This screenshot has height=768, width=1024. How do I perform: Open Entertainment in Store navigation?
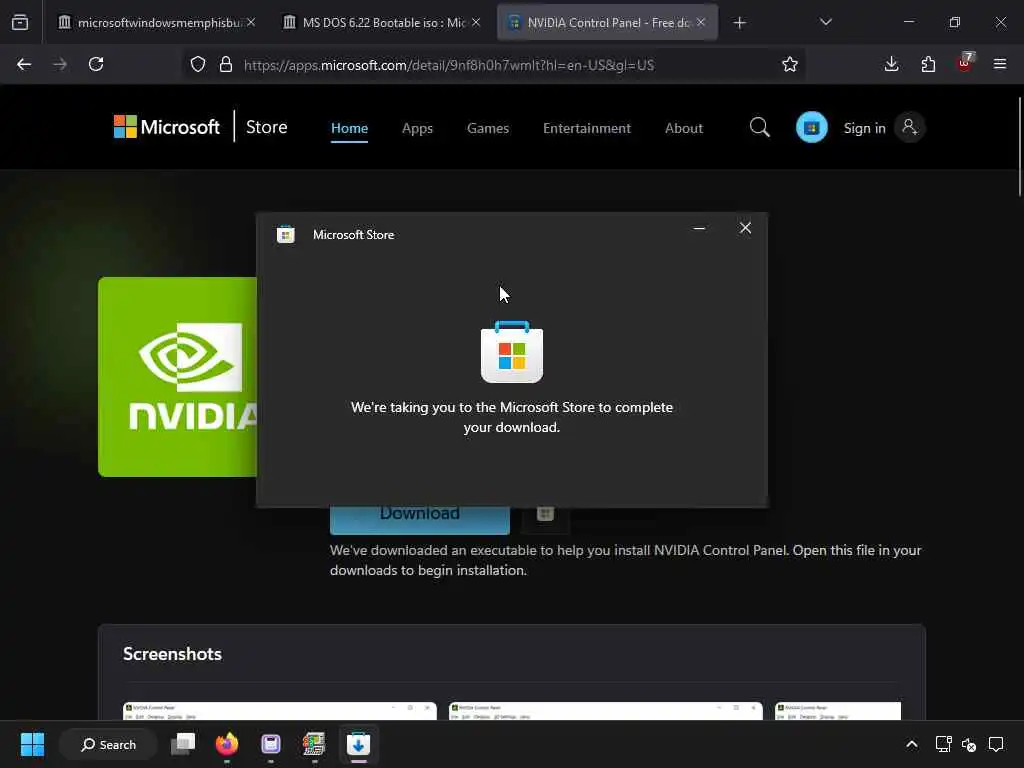point(586,128)
